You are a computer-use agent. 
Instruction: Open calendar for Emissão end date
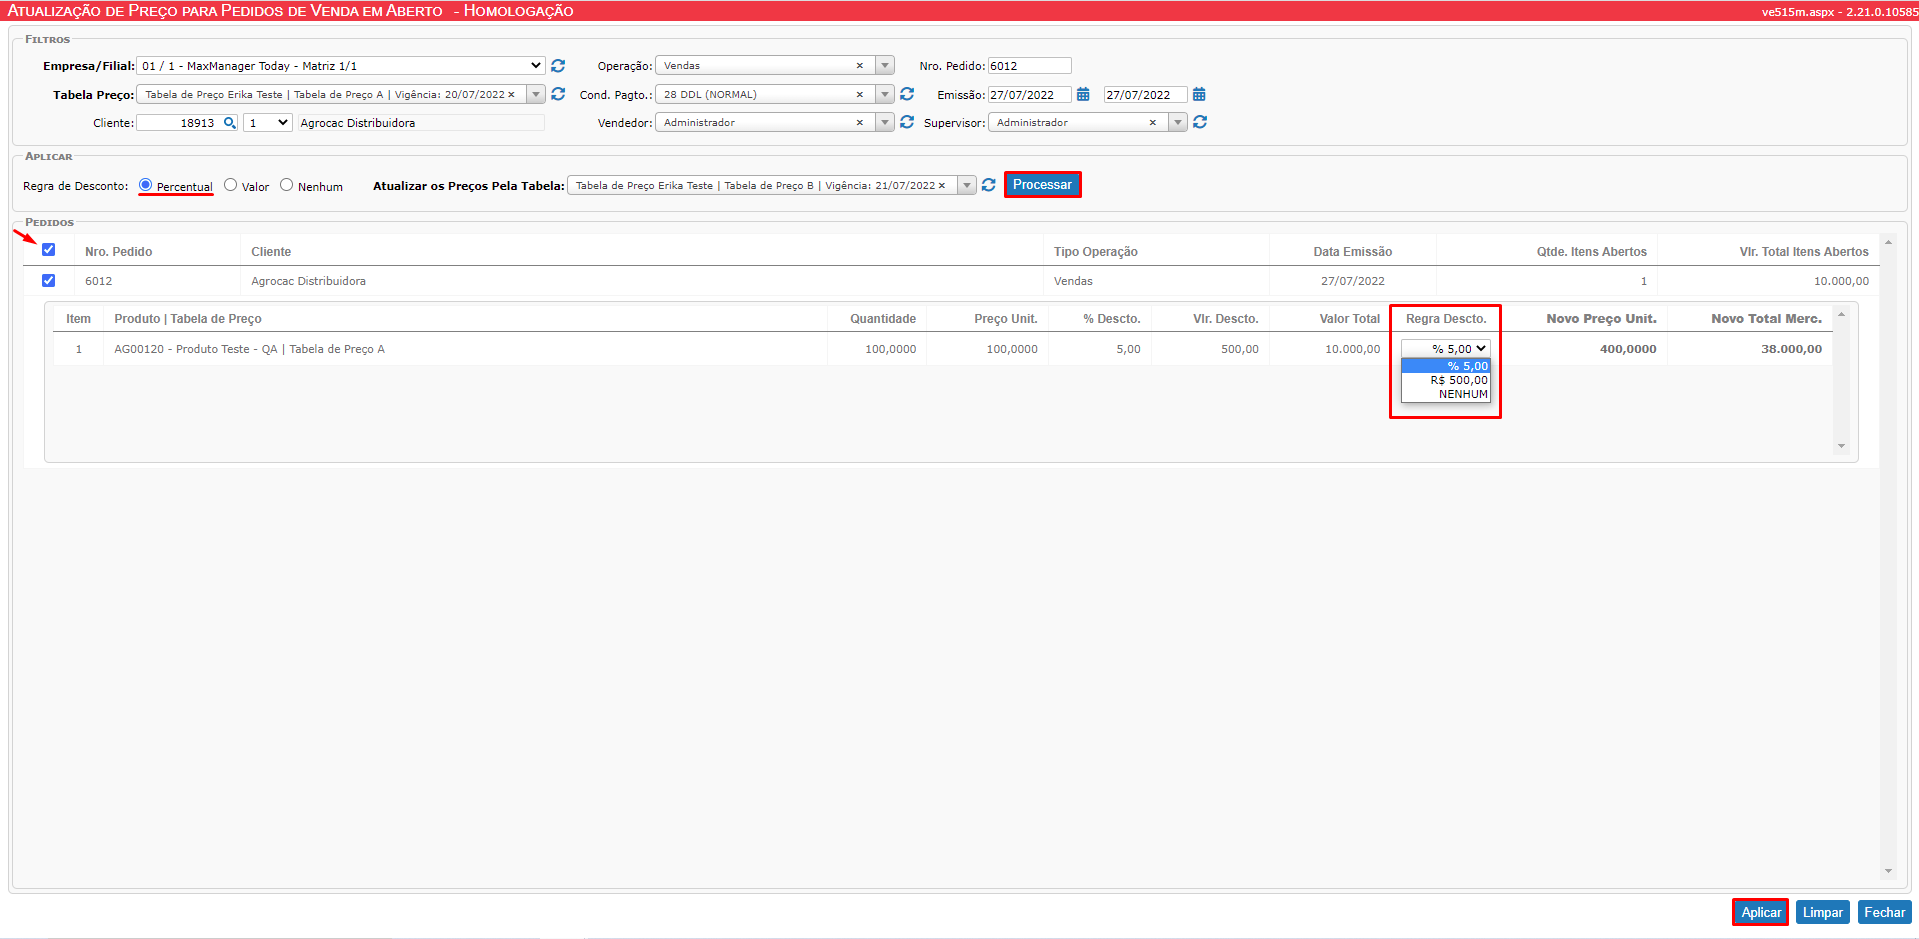(1199, 95)
